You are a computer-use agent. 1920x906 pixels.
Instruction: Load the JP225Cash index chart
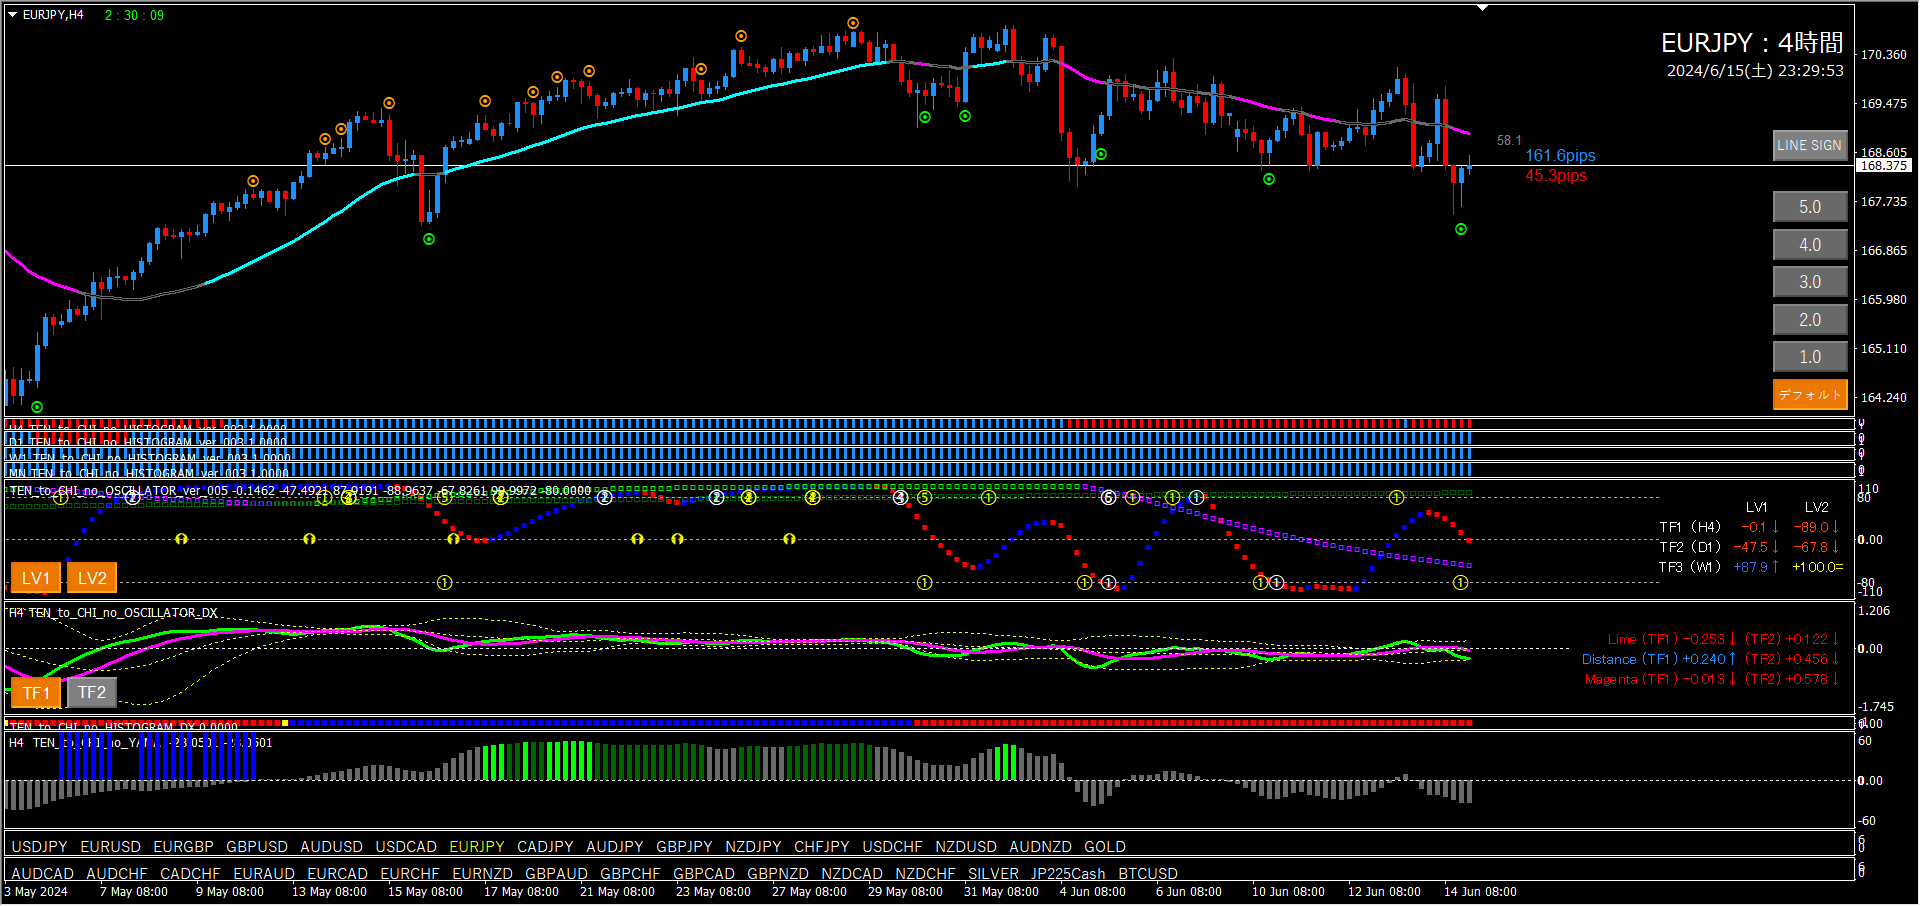point(1068,874)
